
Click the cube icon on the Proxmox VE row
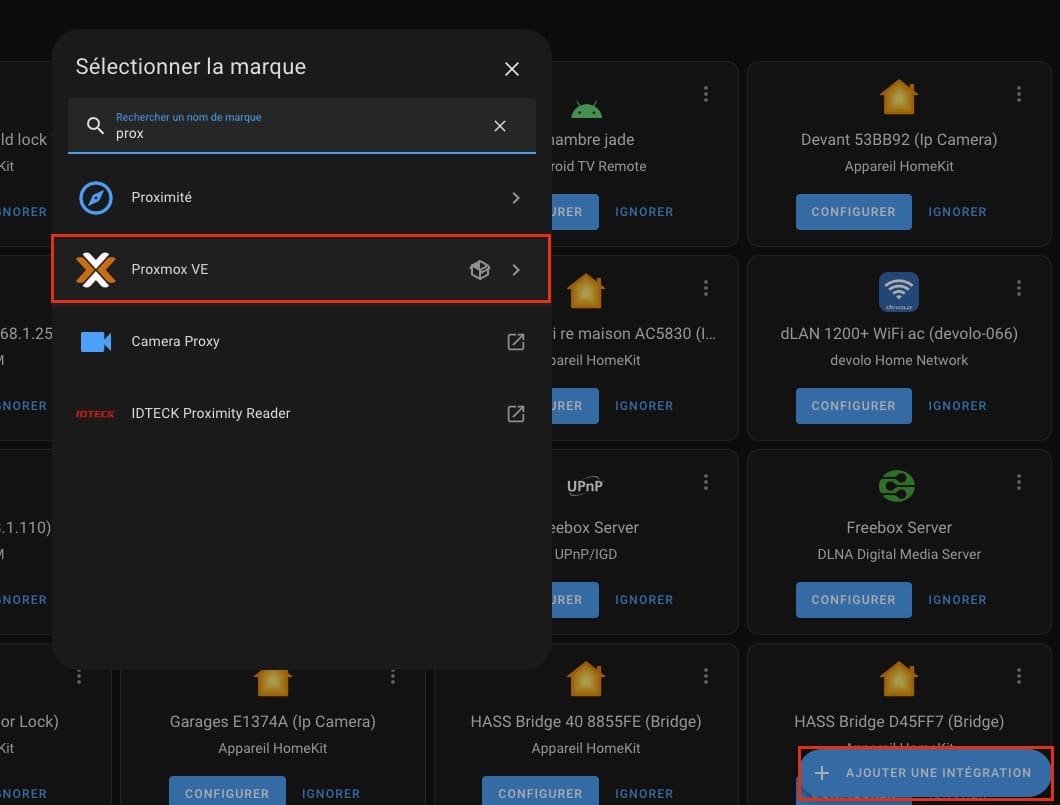479,270
